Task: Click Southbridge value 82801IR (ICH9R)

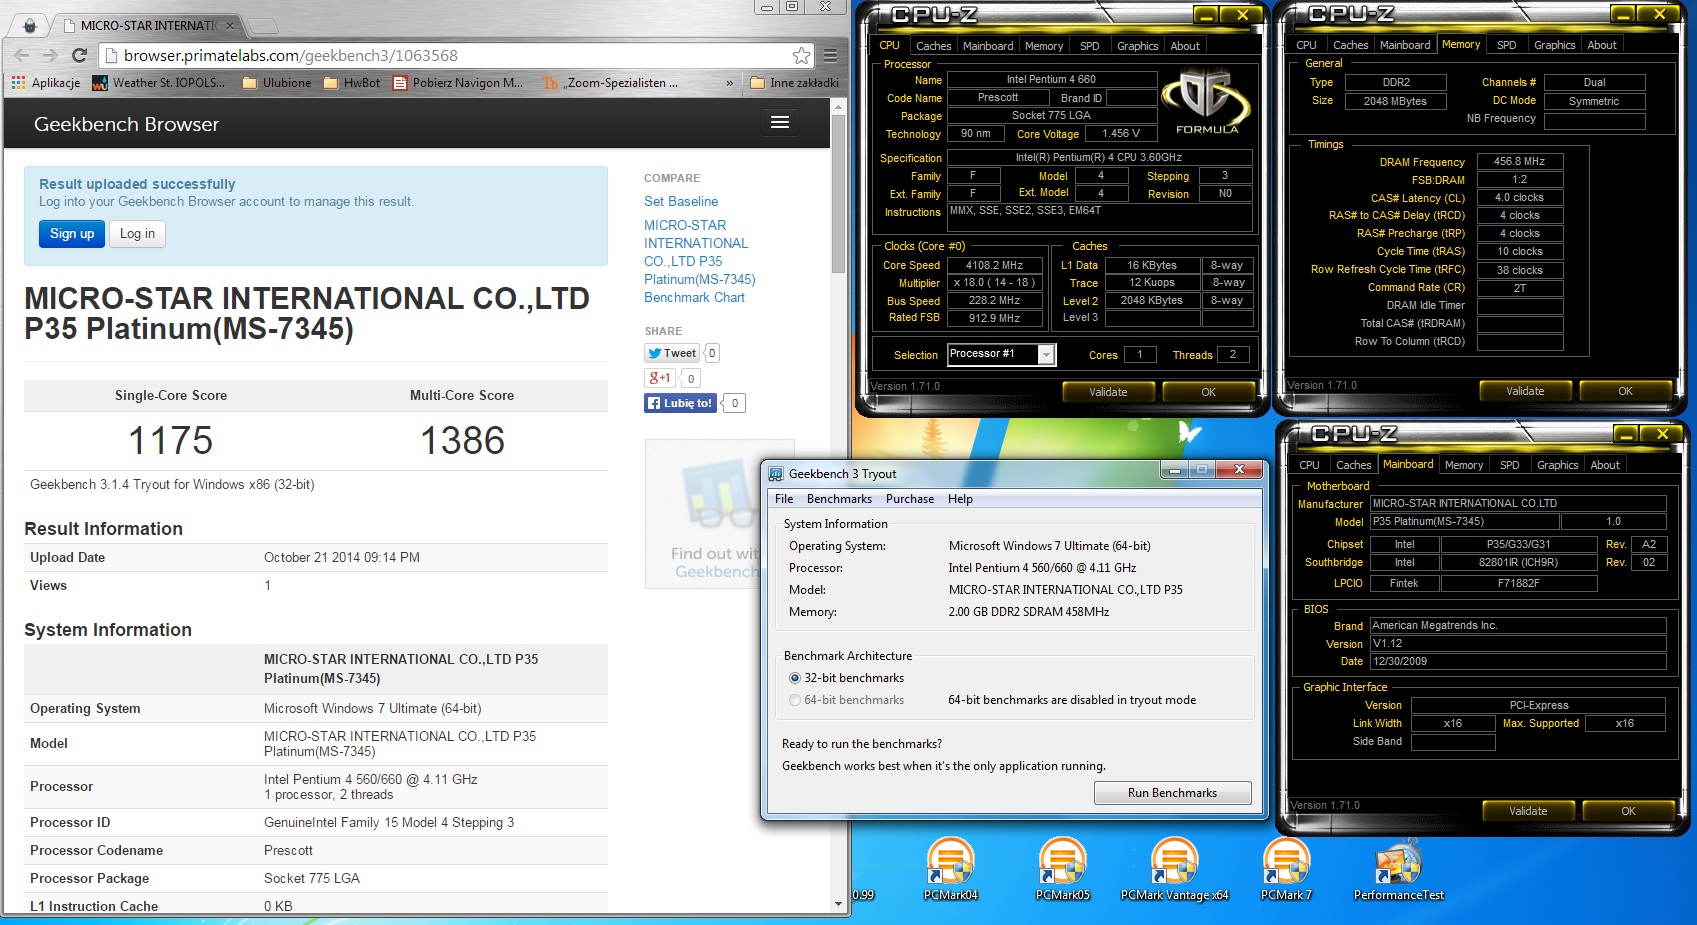Action: [x=1518, y=562]
